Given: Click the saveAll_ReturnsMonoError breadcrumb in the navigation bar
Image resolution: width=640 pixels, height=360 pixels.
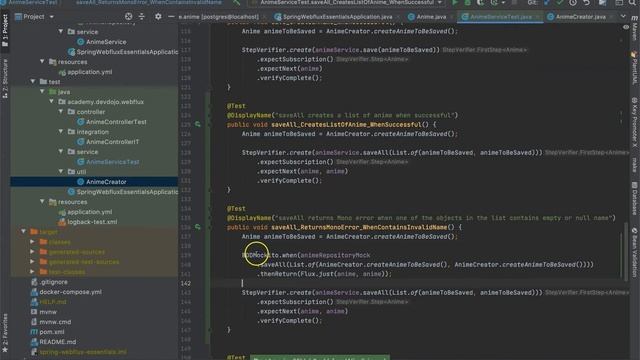Looking at the screenshot, I should point(149,2).
